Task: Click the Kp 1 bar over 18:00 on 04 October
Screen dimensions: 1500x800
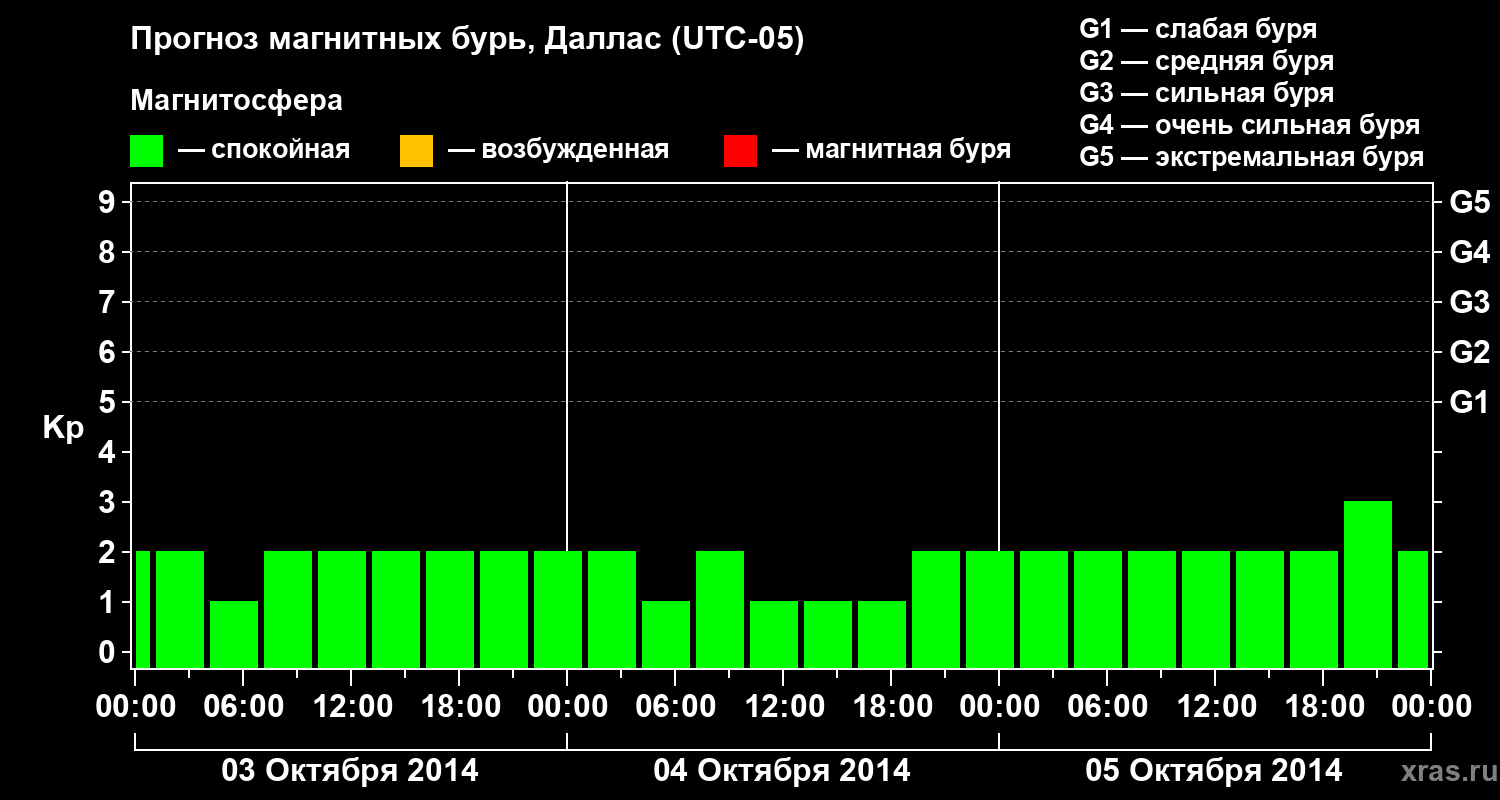Action: coord(882,634)
